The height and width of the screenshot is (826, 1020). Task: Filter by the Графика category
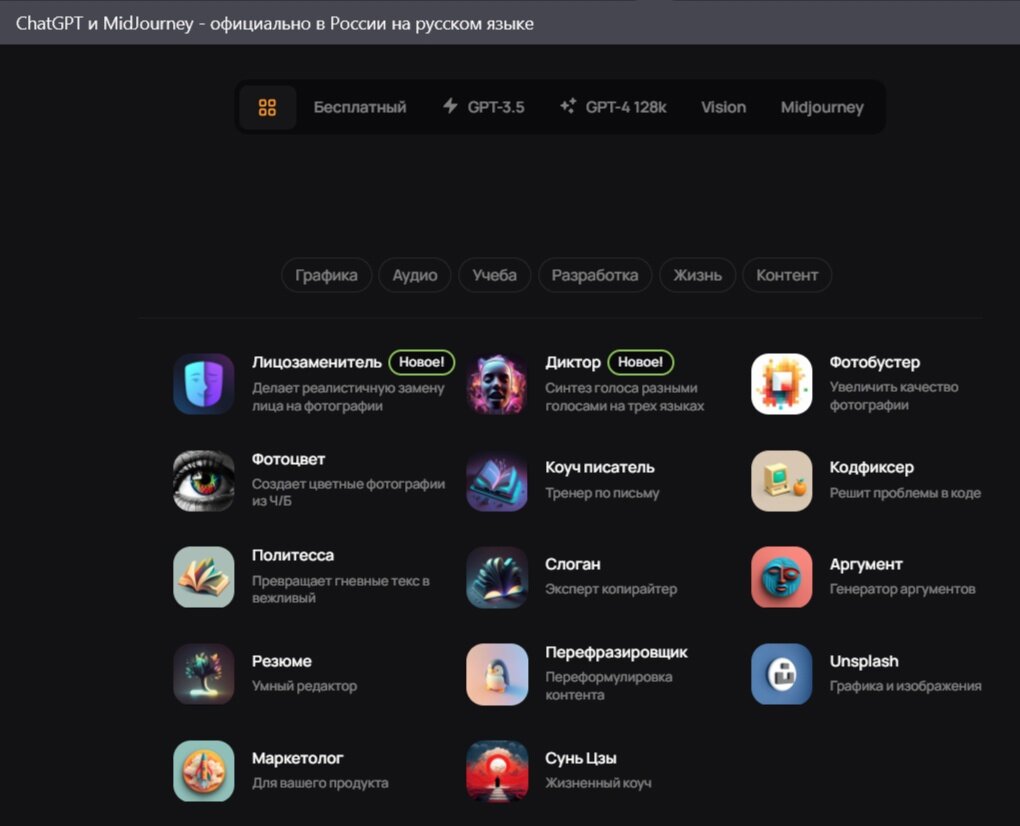tap(327, 275)
